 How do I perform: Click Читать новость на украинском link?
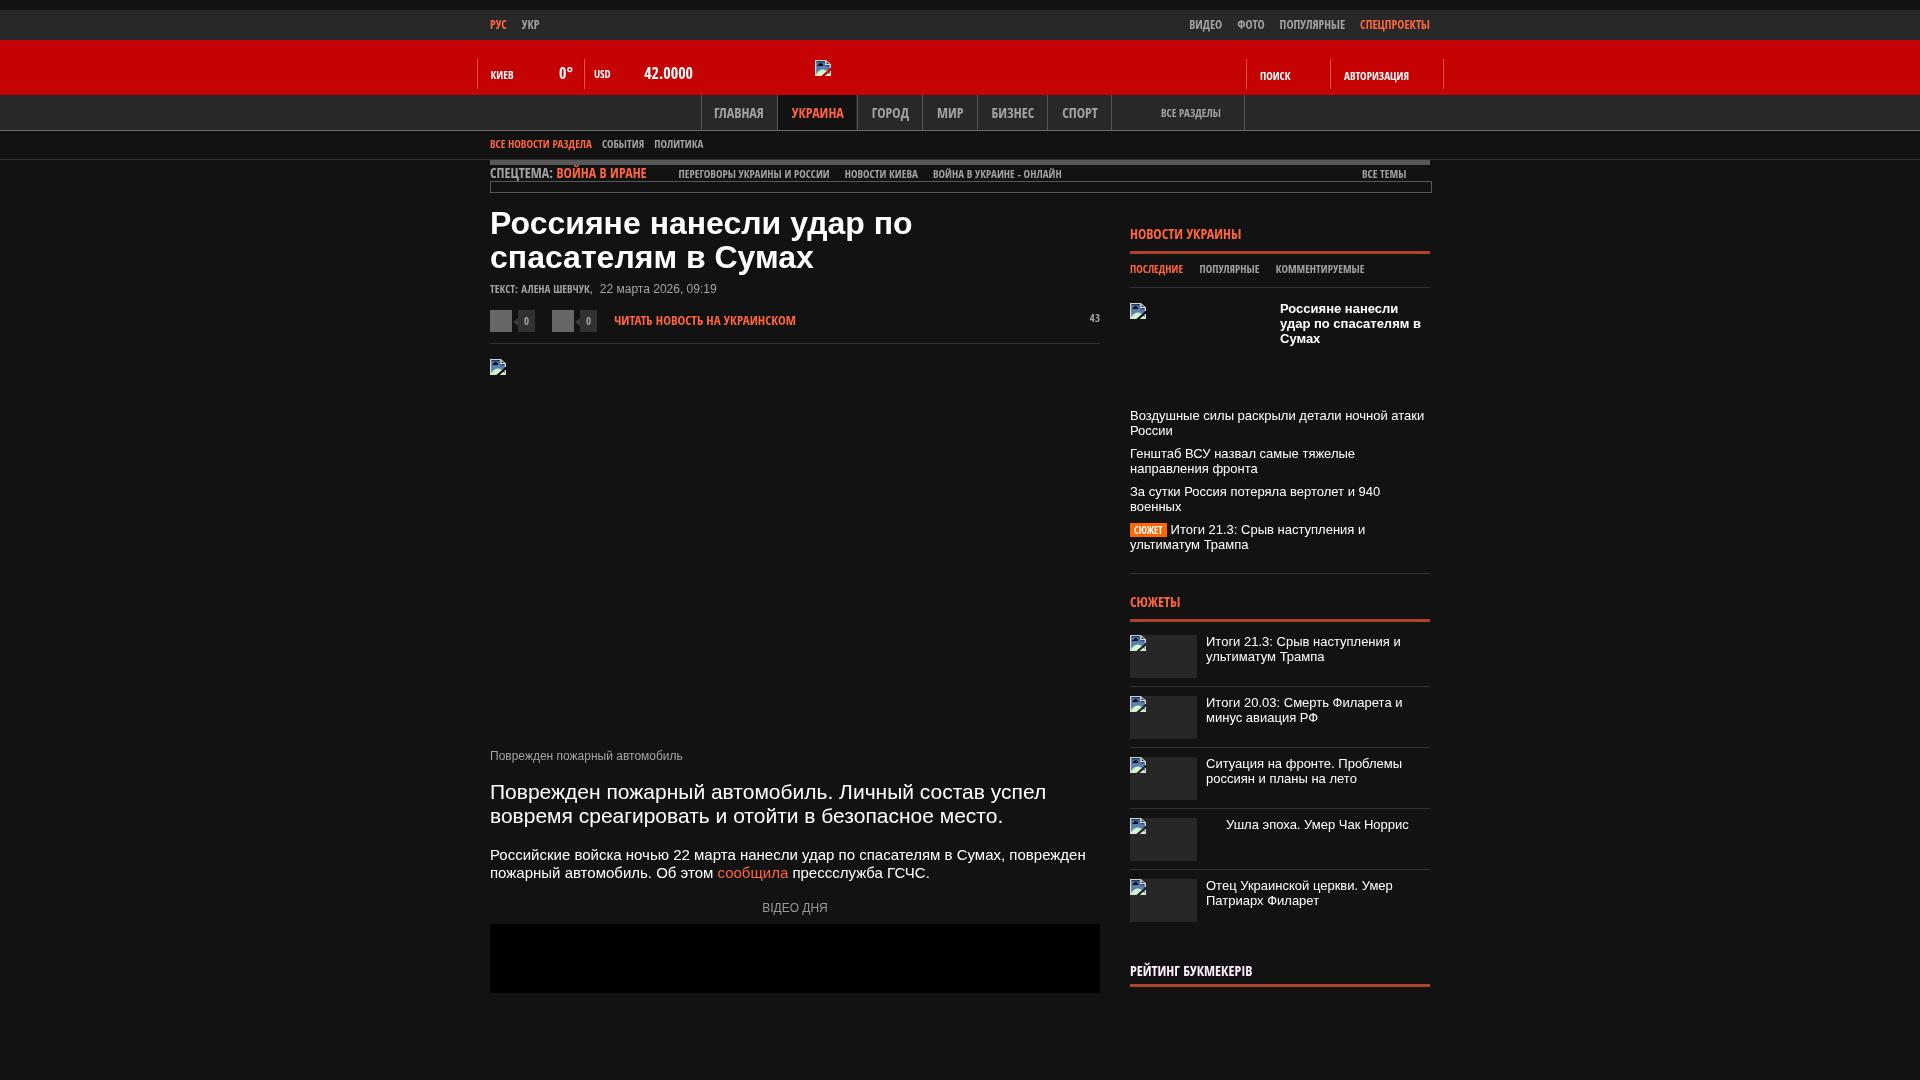(x=704, y=321)
